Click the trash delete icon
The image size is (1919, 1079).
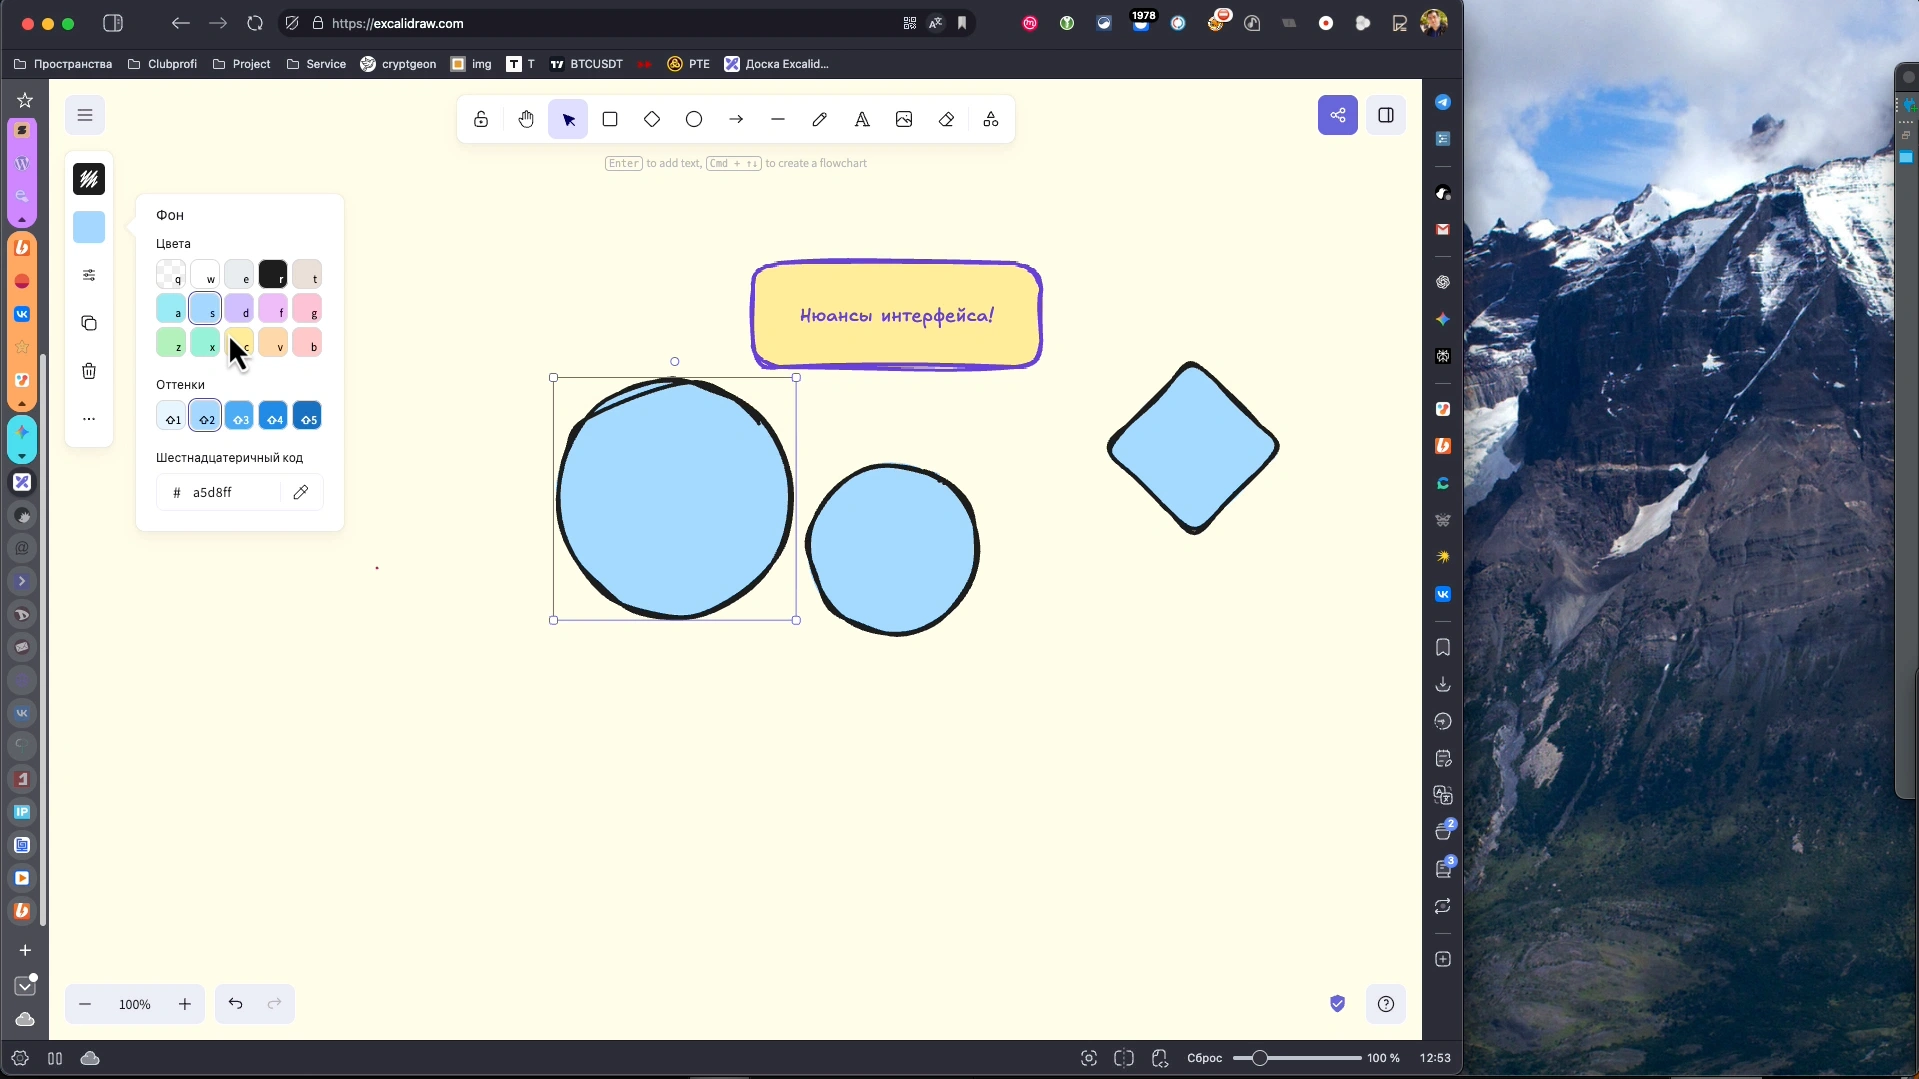coord(89,371)
